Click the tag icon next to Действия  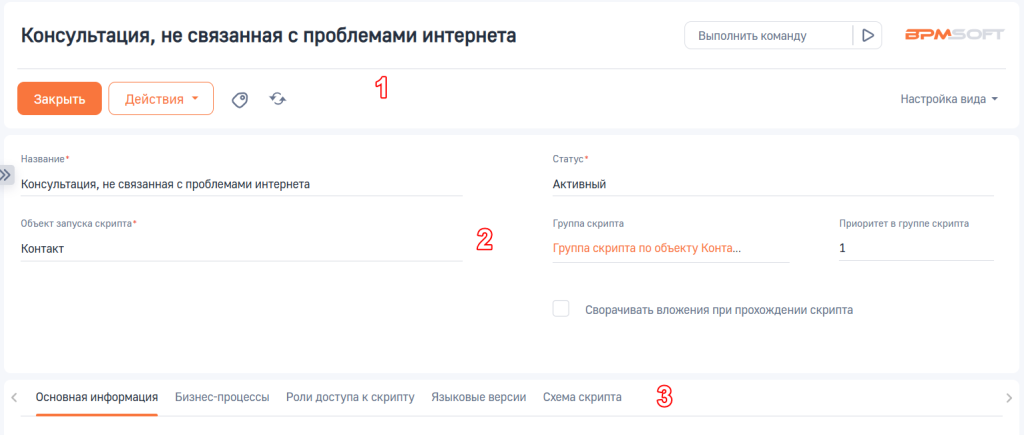click(x=240, y=99)
